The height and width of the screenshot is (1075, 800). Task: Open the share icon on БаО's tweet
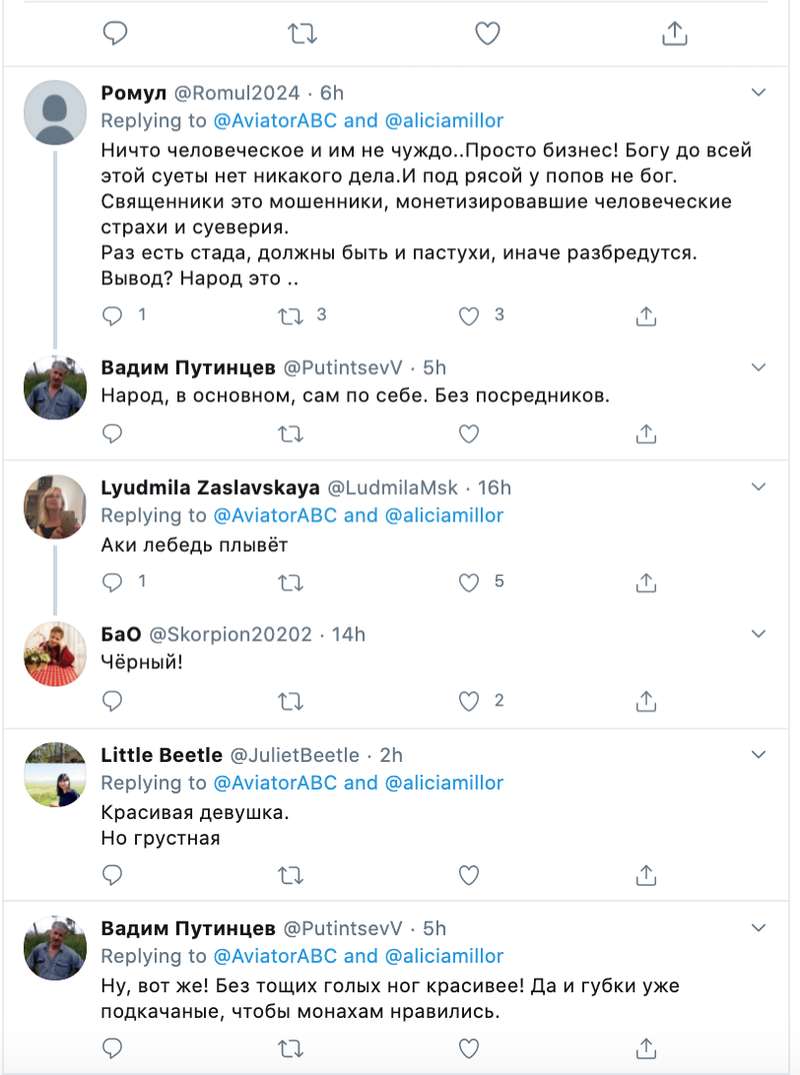(x=646, y=701)
